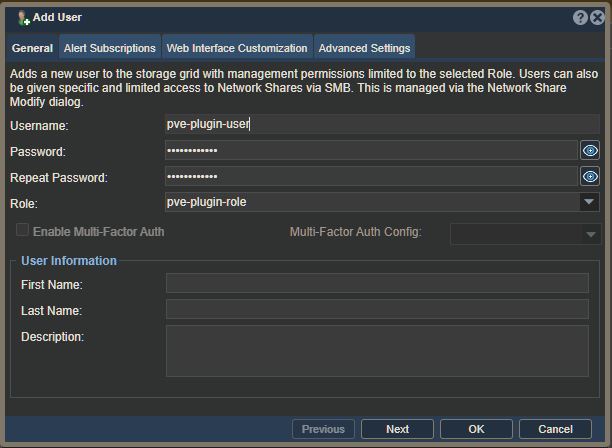Image resolution: width=612 pixels, height=448 pixels.
Task: Click the Username: label
Action: click(x=39, y=126)
